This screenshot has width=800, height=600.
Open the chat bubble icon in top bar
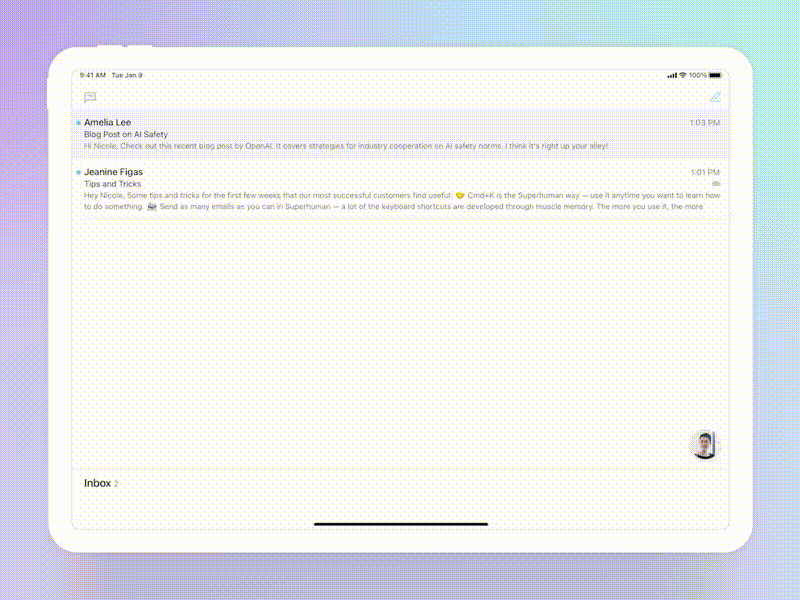(x=90, y=97)
